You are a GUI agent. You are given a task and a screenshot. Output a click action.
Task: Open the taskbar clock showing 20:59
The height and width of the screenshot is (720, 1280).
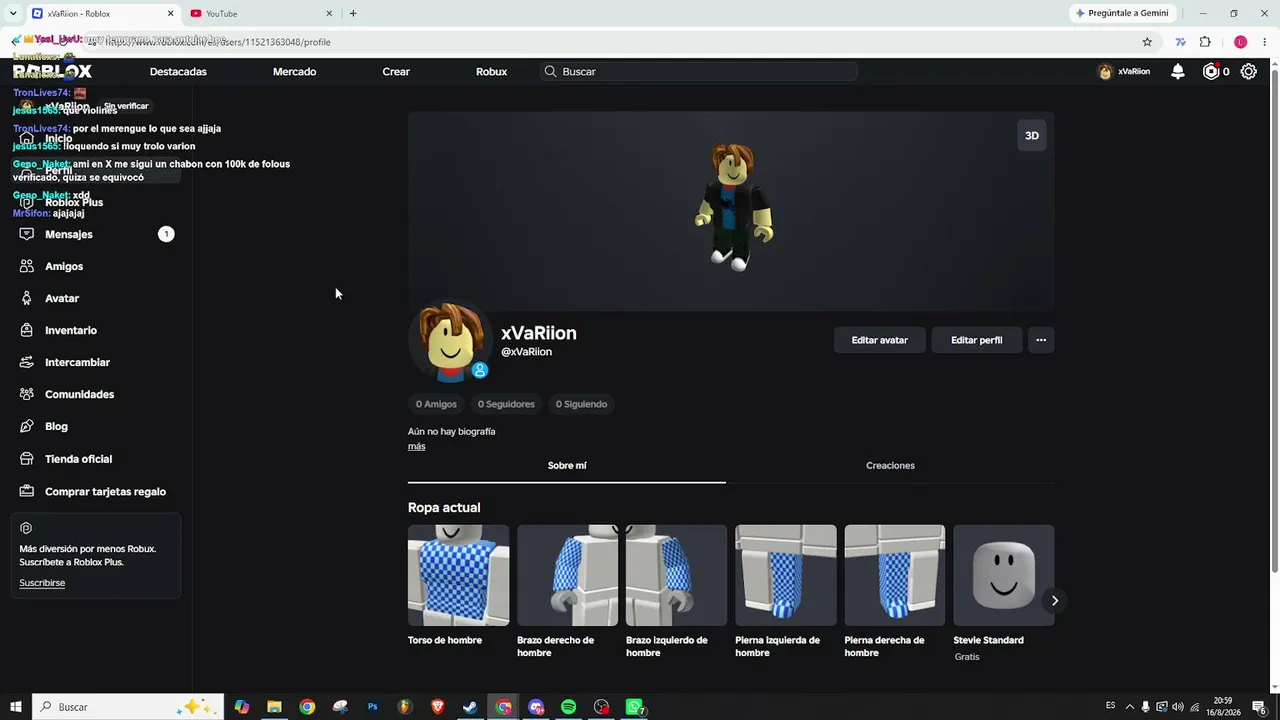pos(1222,707)
